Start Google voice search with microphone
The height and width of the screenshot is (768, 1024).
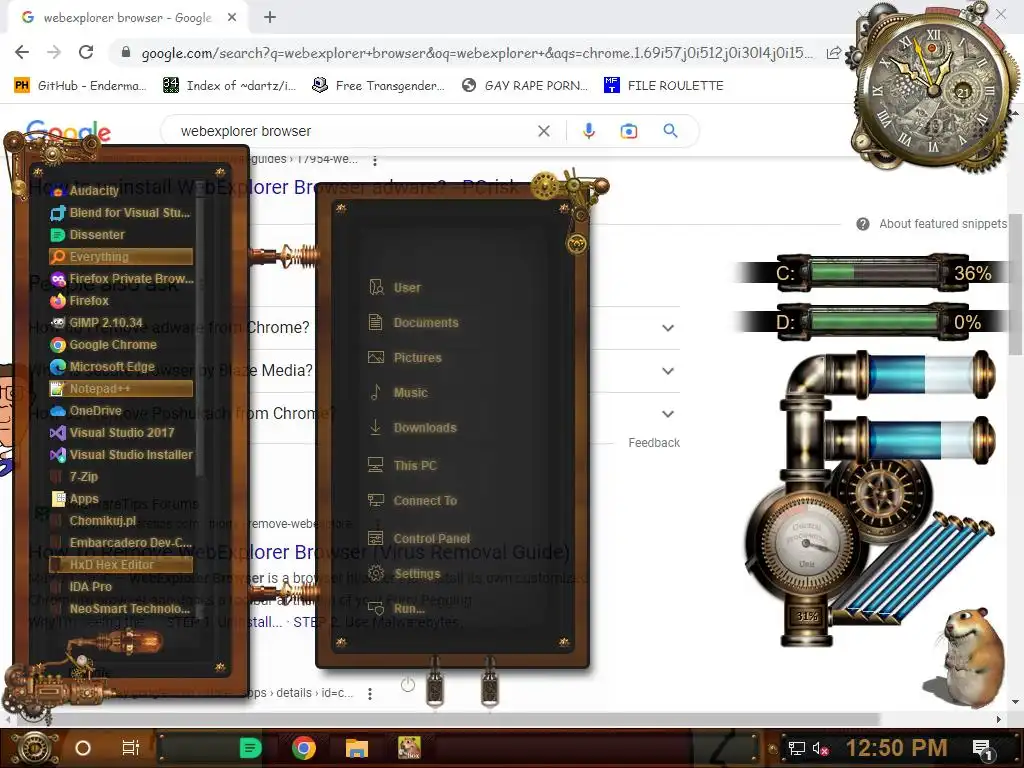[588, 131]
